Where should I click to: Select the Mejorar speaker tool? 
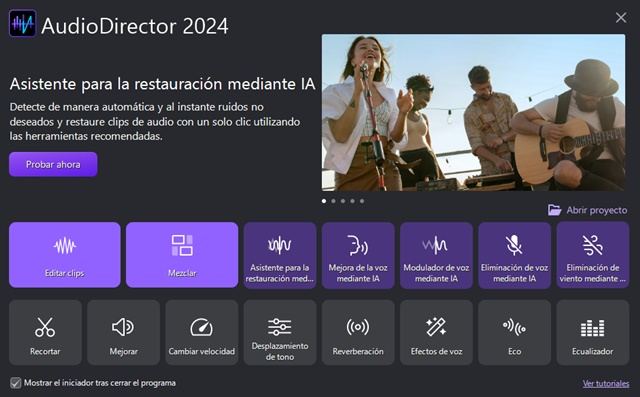(123, 333)
